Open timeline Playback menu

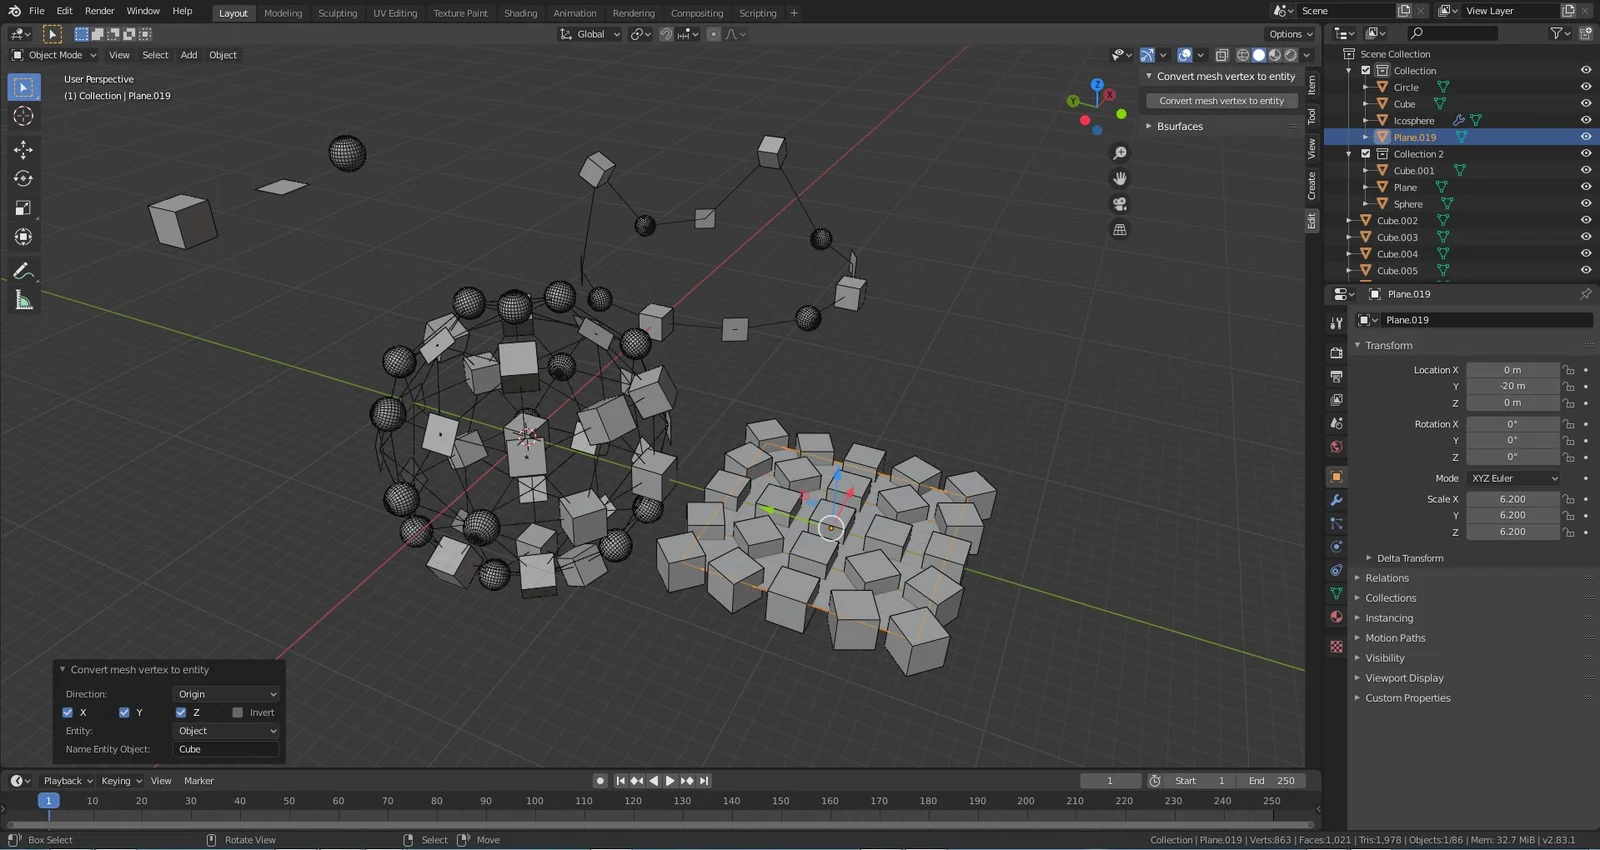[68, 781]
